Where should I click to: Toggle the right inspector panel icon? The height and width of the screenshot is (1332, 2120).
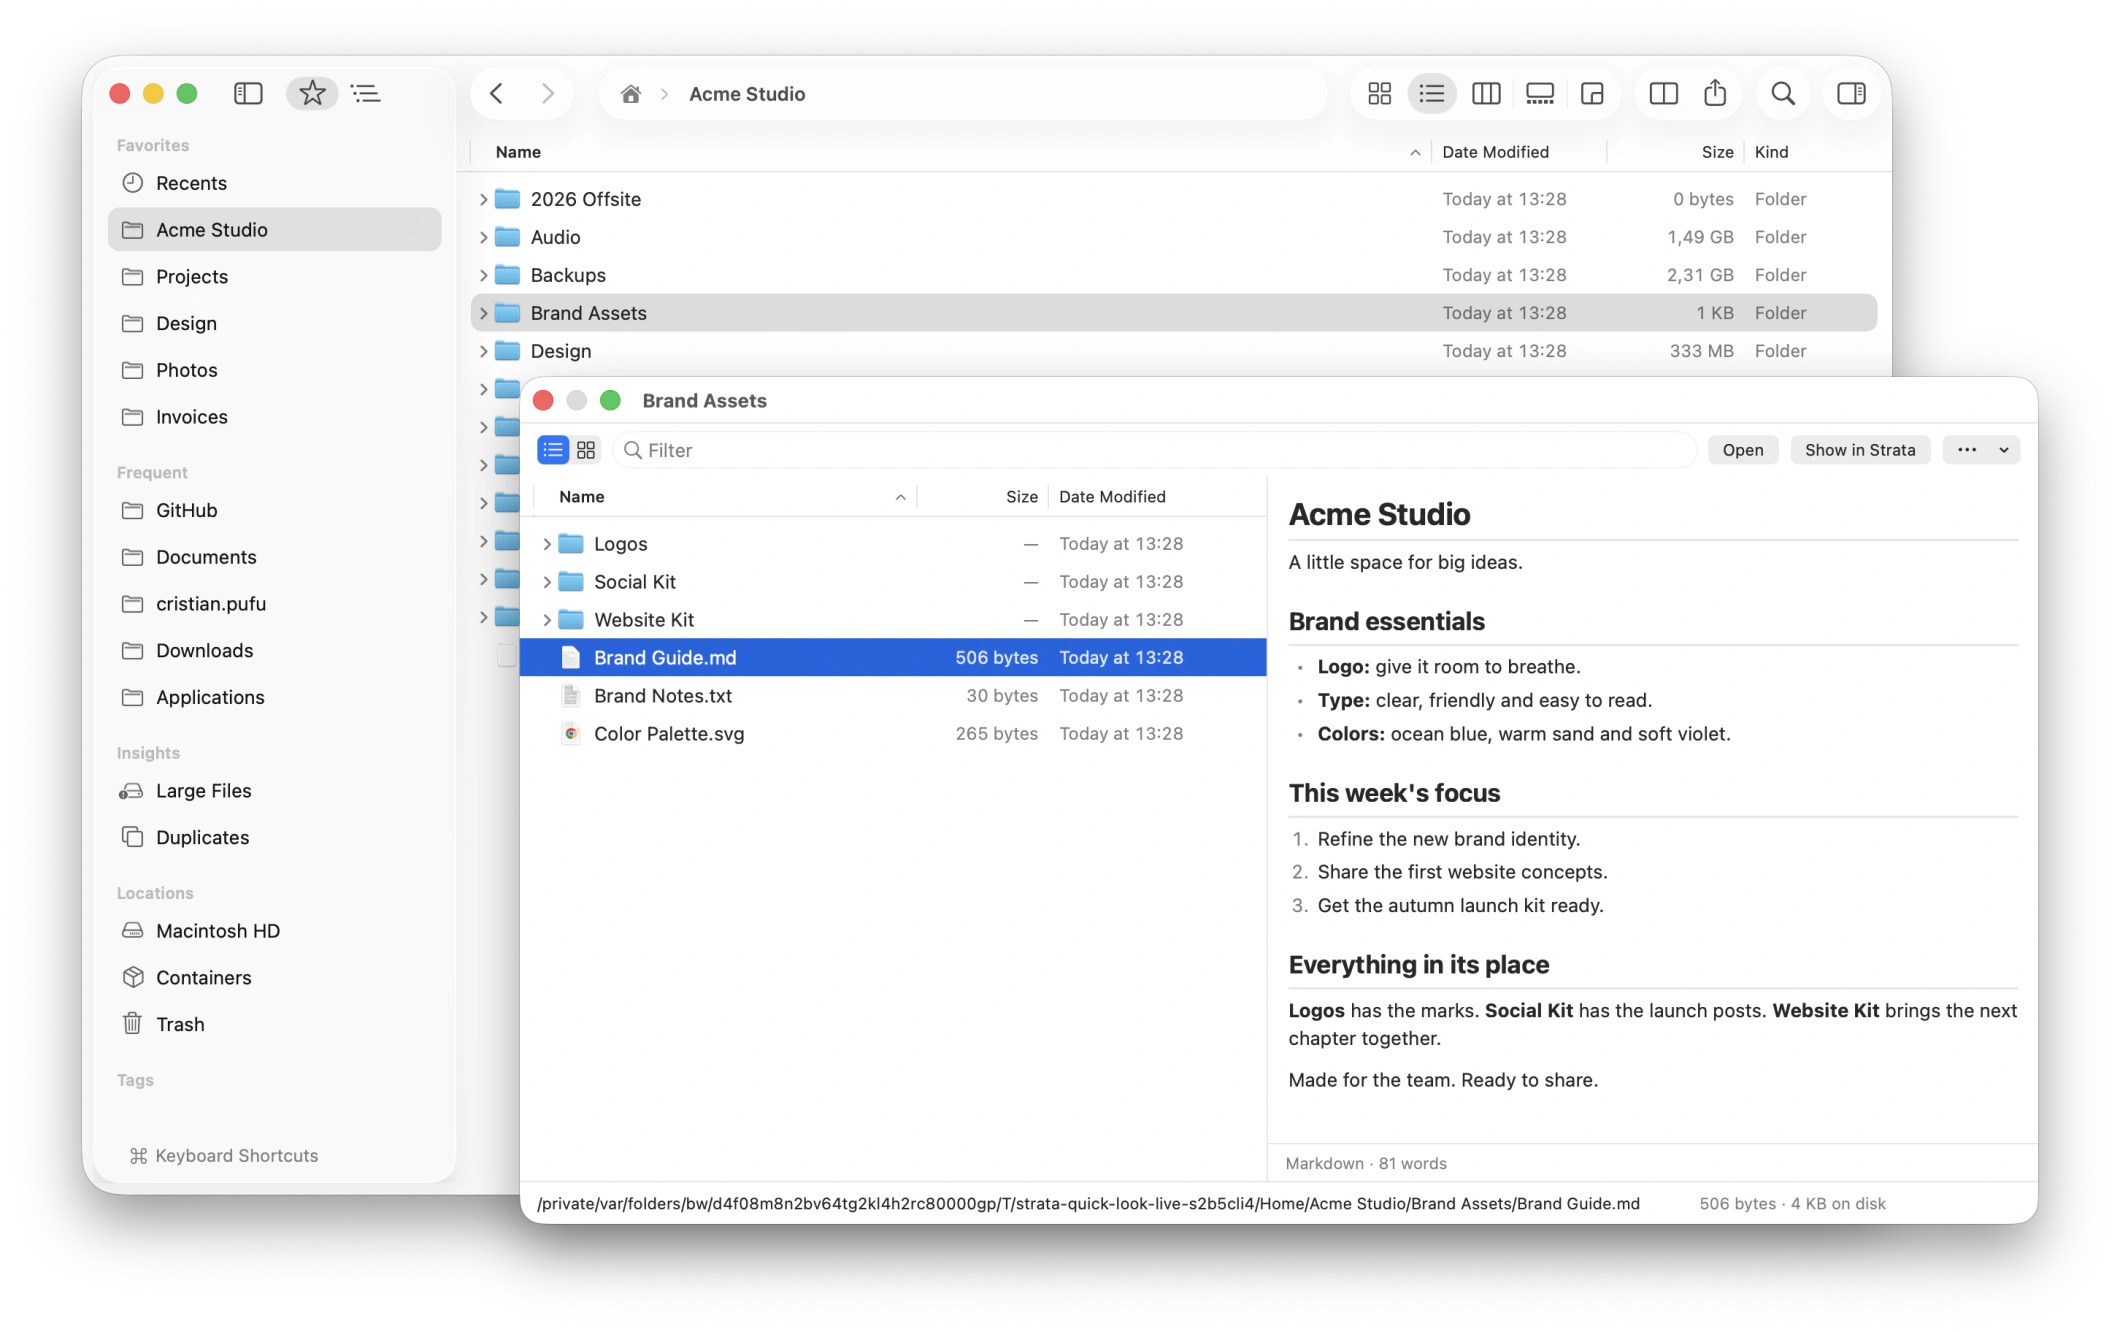tap(1851, 93)
